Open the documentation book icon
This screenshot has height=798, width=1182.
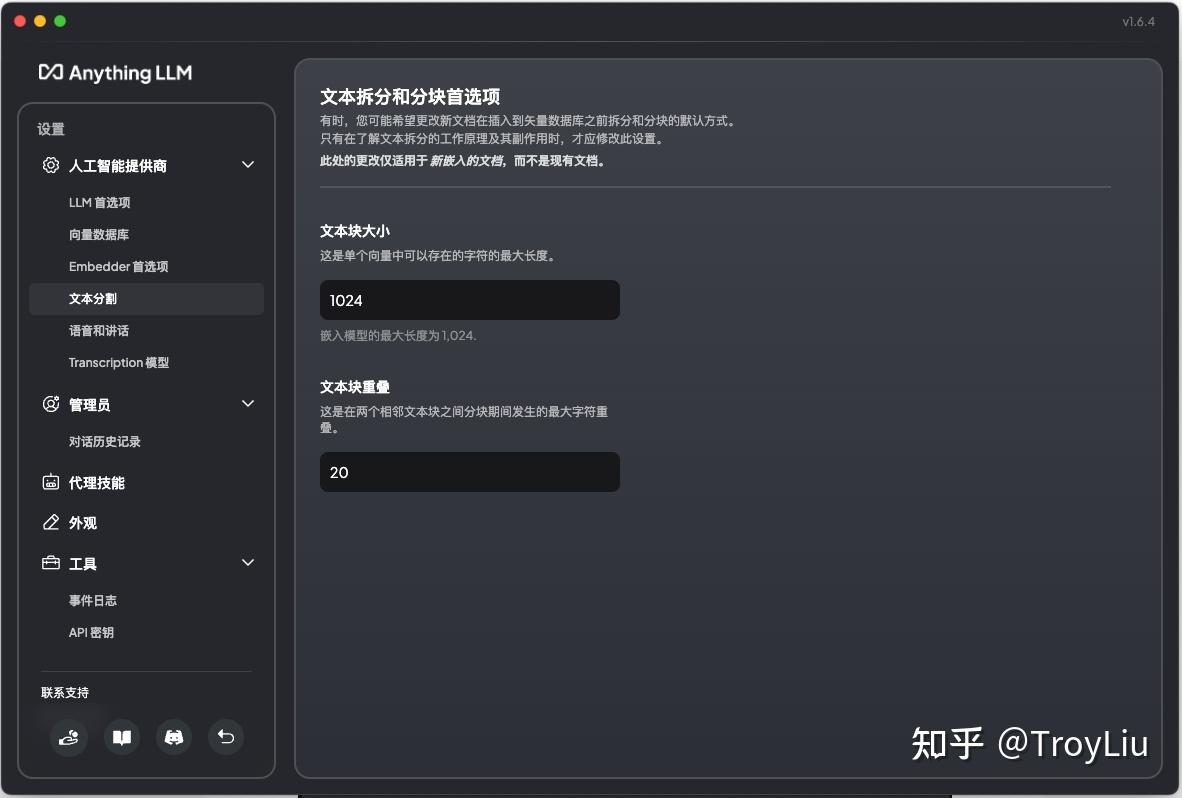pos(121,737)
